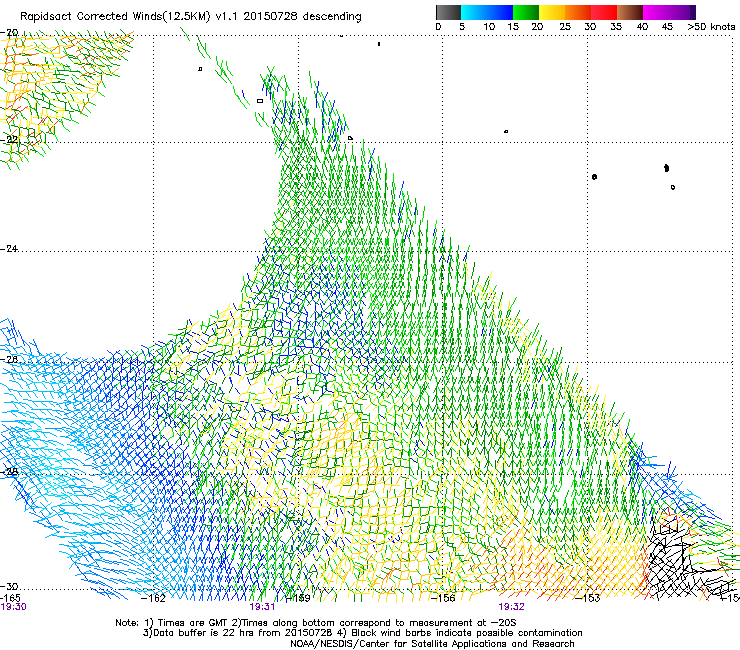Click the '-24' latitude axis label
Image resolution: width=740 pixels, height=650 pixels.
point(9,249)
